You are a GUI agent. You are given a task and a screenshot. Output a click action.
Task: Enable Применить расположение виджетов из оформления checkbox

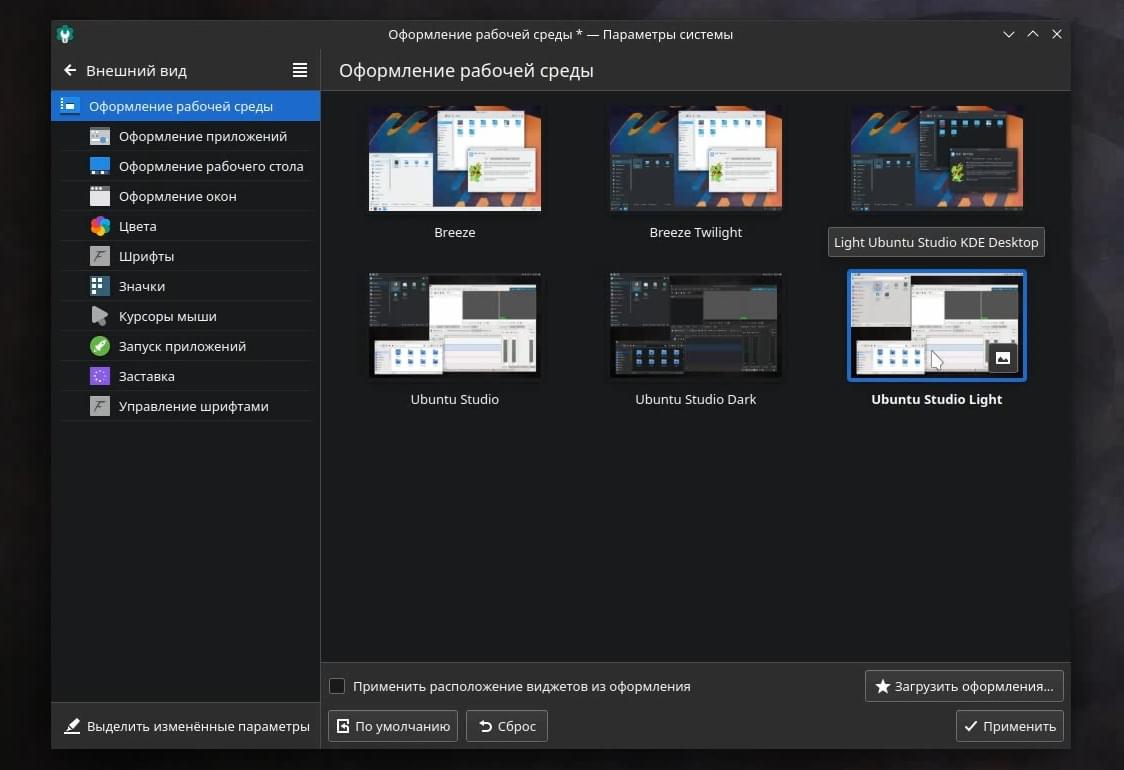pos(337,686)
